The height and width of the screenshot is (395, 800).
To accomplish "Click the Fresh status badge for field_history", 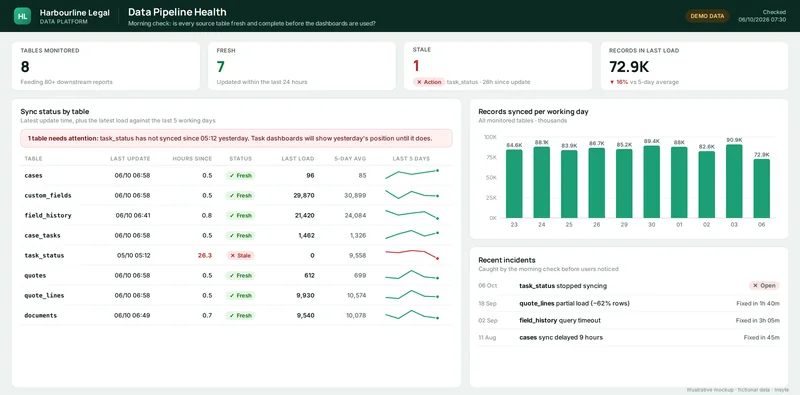I will pos(240,215).
